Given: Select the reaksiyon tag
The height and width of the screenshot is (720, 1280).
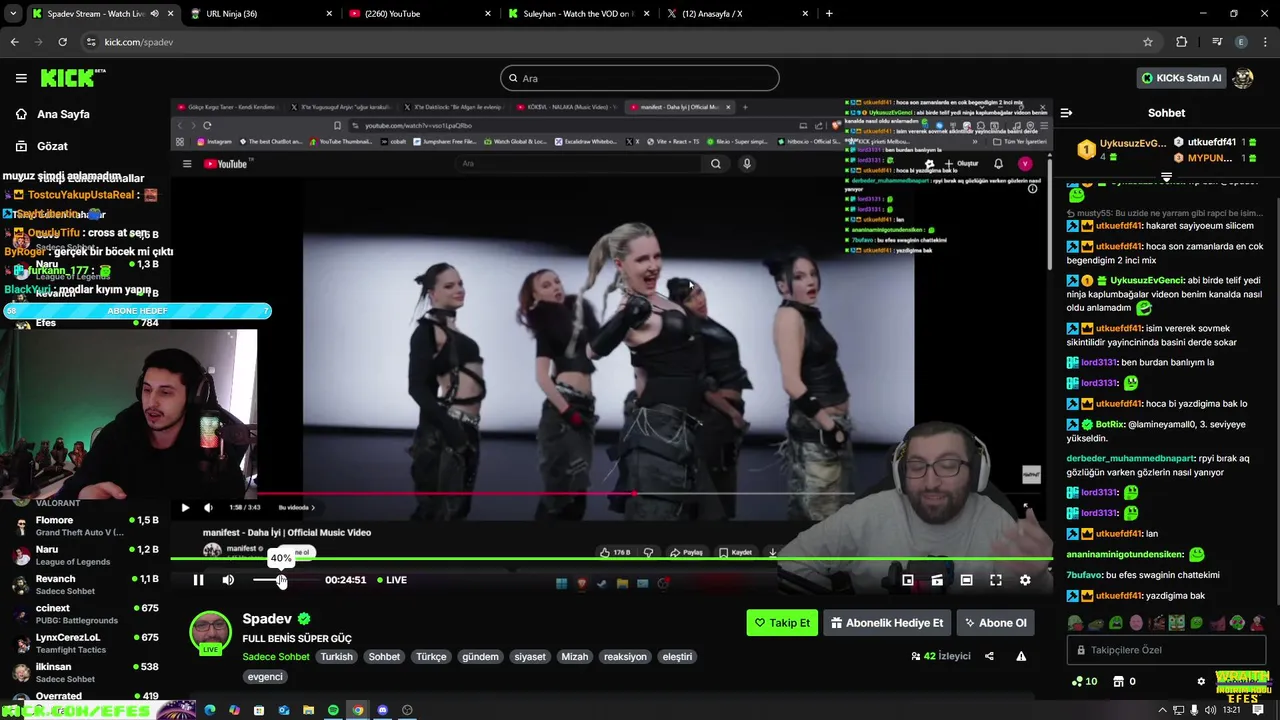Looking at the screenshot, I should pyautogui.click(x=626, y=657).
